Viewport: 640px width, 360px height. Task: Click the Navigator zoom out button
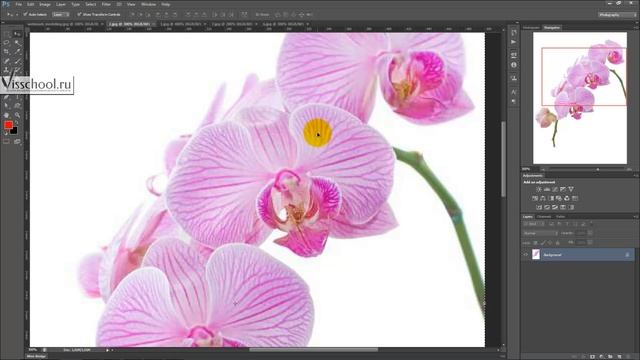[x=543, y=169]
